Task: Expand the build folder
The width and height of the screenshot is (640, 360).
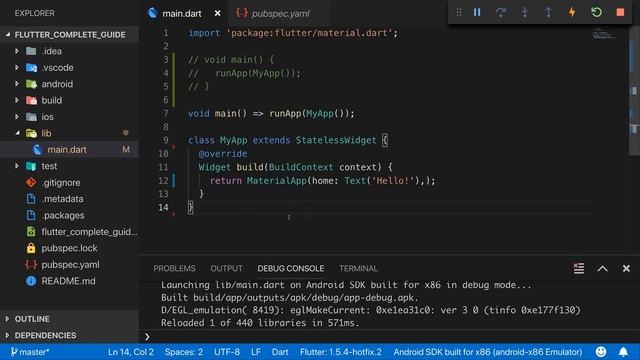Action: [17, 100]
